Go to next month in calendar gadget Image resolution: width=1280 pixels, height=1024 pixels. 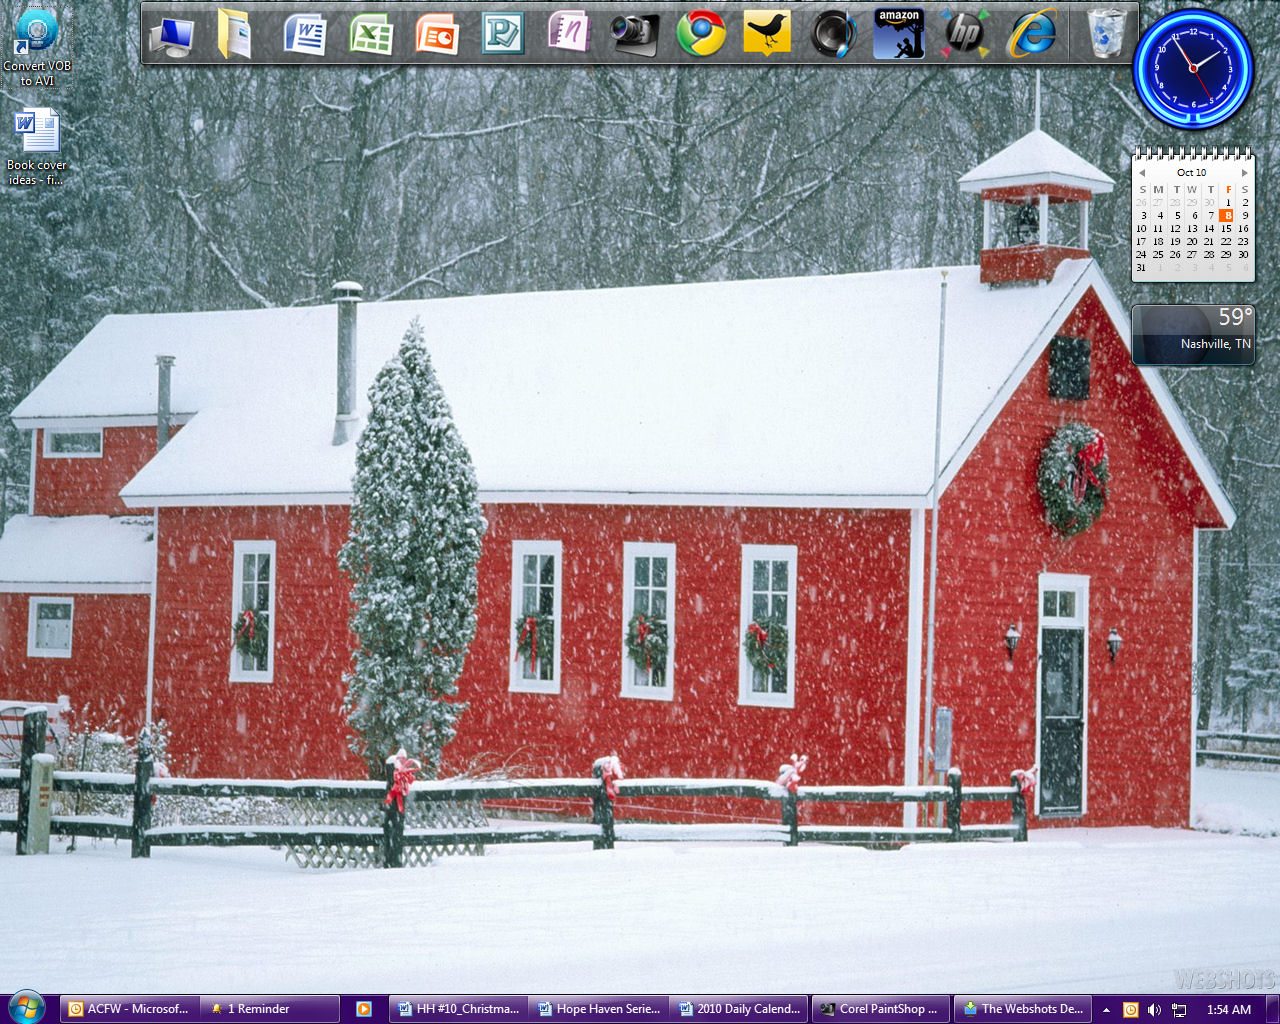coord(1245,173)
